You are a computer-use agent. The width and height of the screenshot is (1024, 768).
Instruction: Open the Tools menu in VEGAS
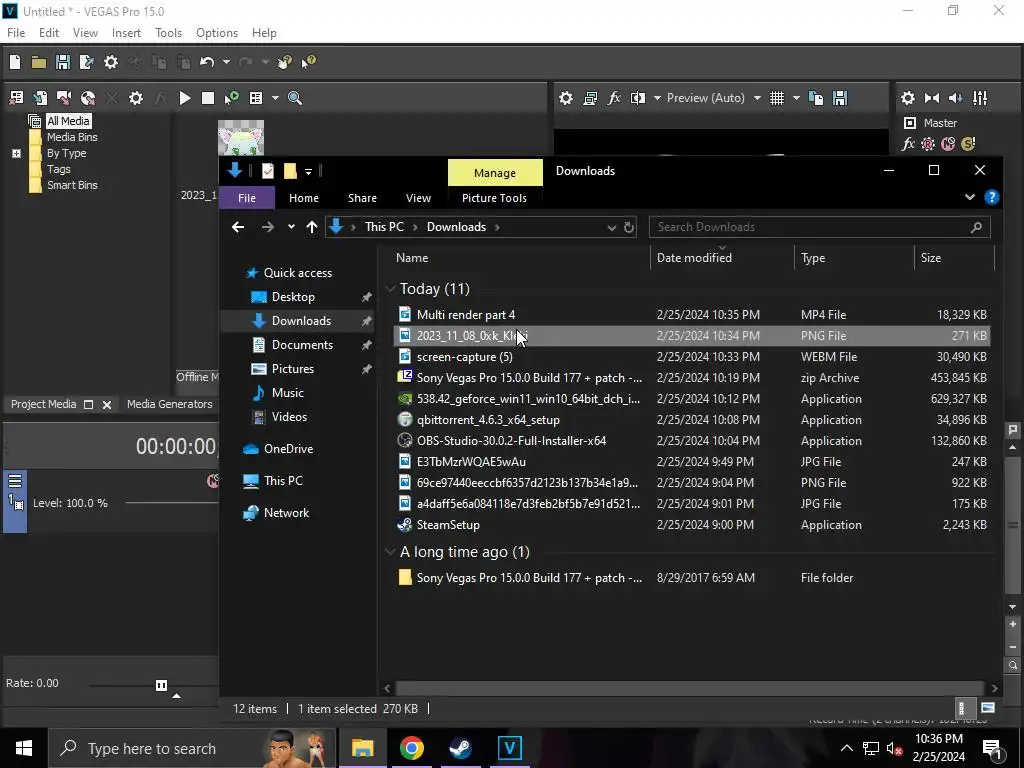(168, 33)
